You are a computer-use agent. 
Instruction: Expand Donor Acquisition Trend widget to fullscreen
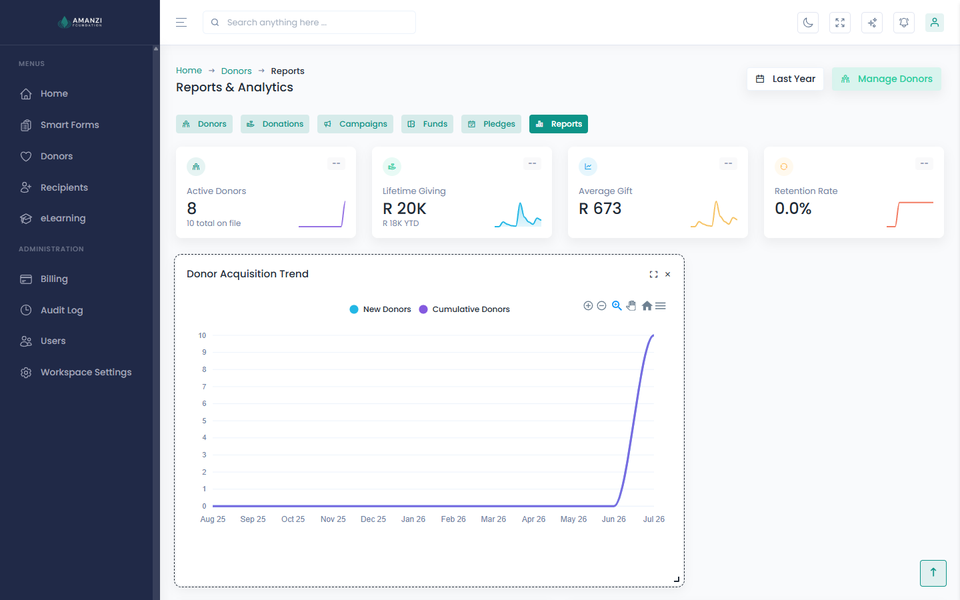click(654, 274)
